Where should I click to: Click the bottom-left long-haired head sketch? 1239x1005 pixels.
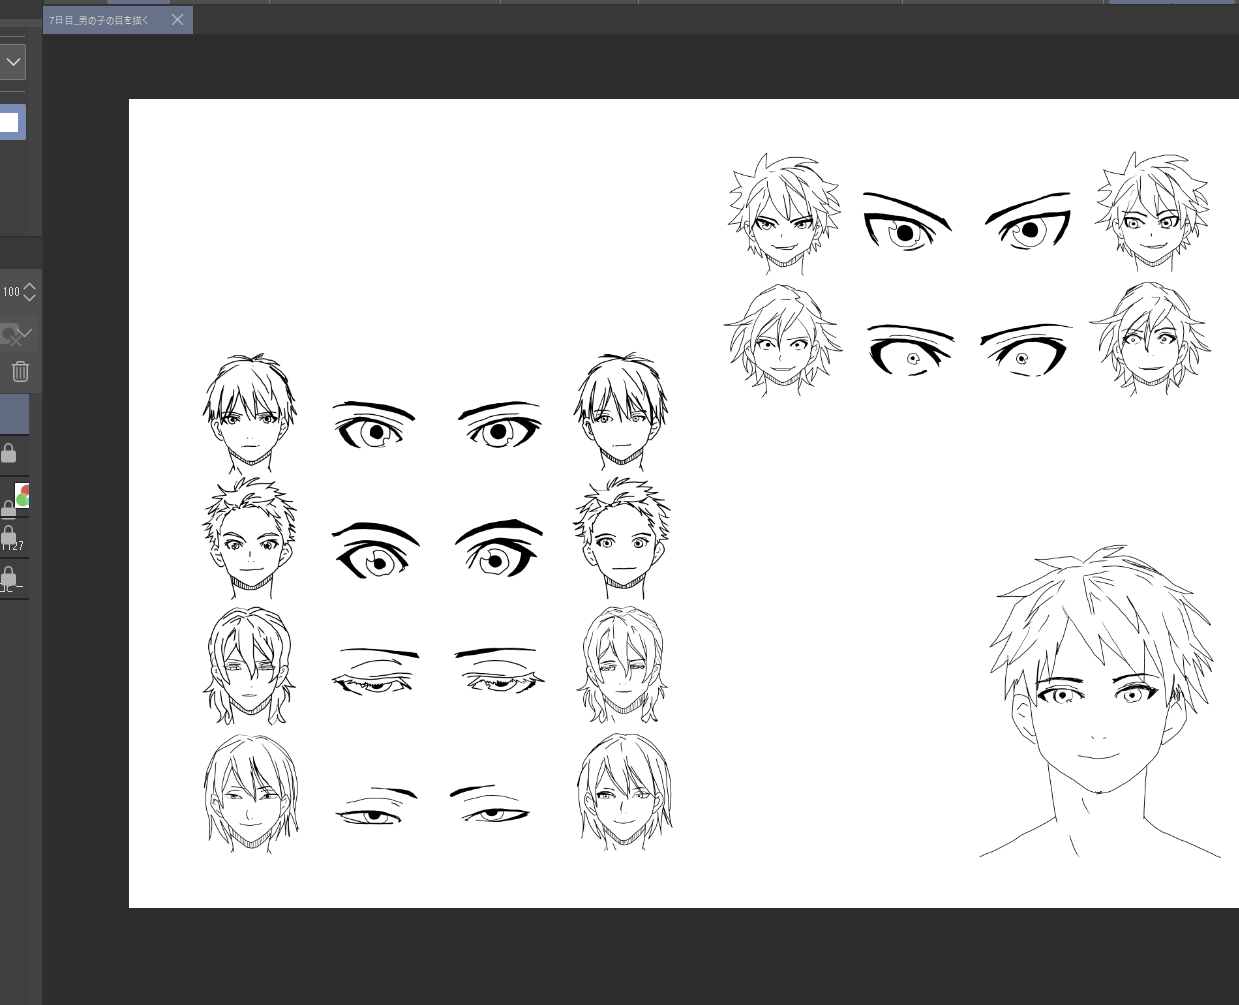click(250, 792)
